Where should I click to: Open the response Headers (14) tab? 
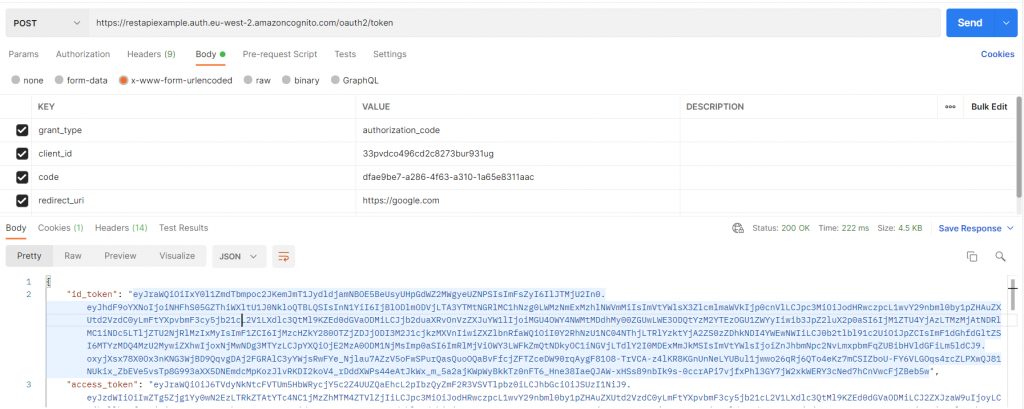pos(120,228)
